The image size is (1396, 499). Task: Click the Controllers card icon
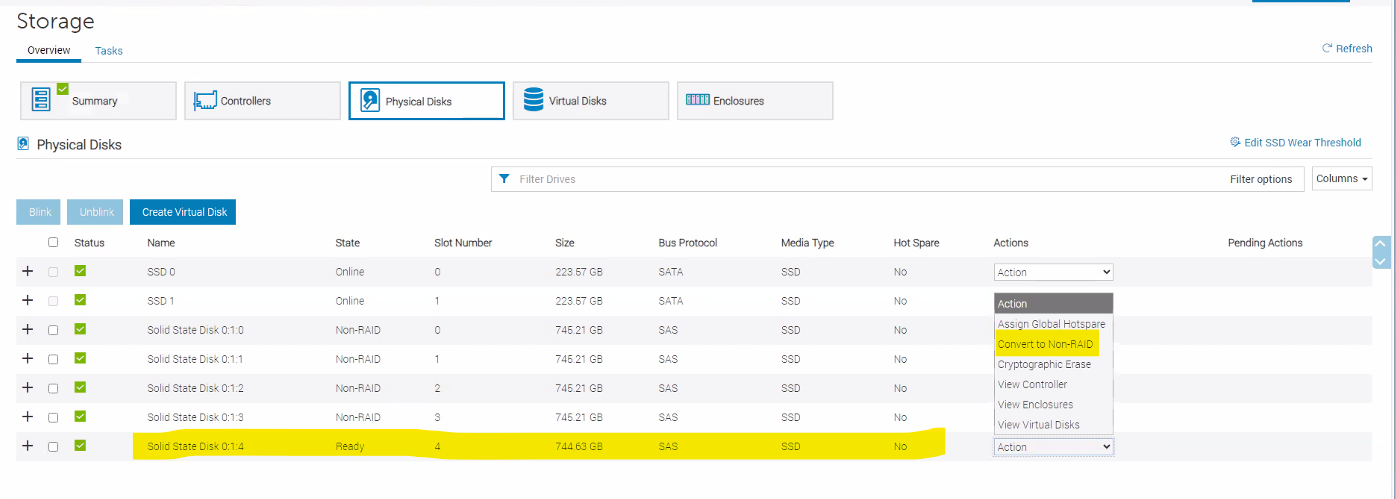205,101
